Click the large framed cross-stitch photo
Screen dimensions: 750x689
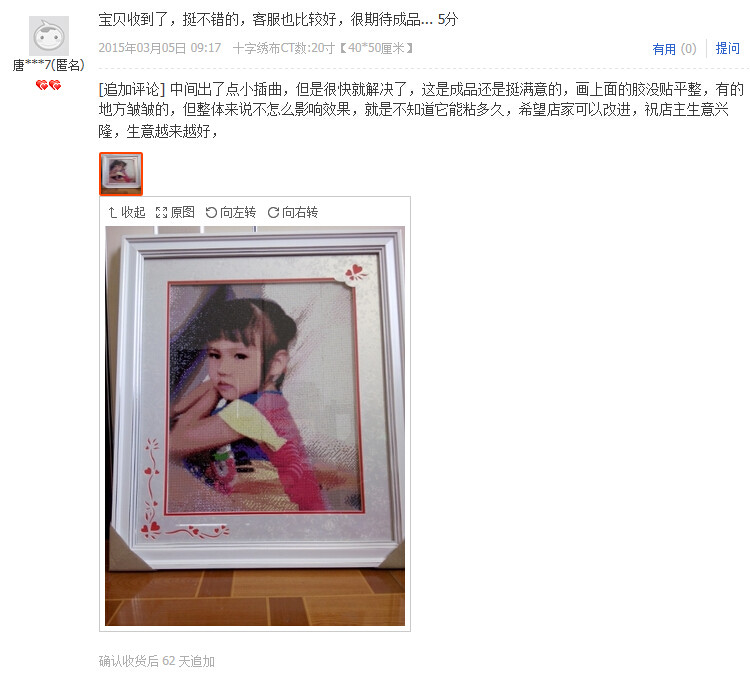(x=255, y=426)
